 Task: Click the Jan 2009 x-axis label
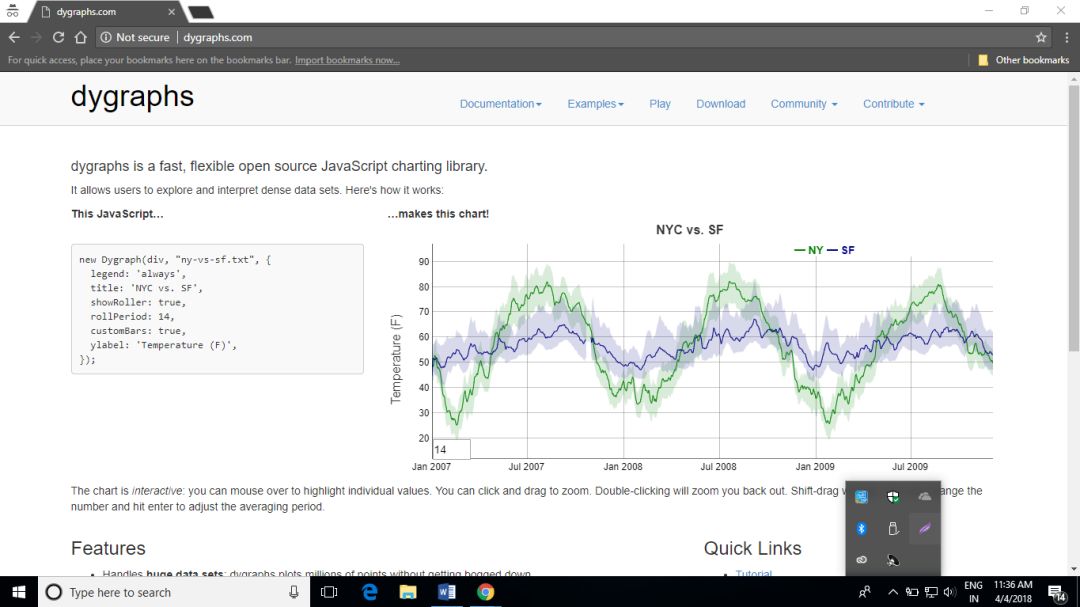[x=815, y=466]
